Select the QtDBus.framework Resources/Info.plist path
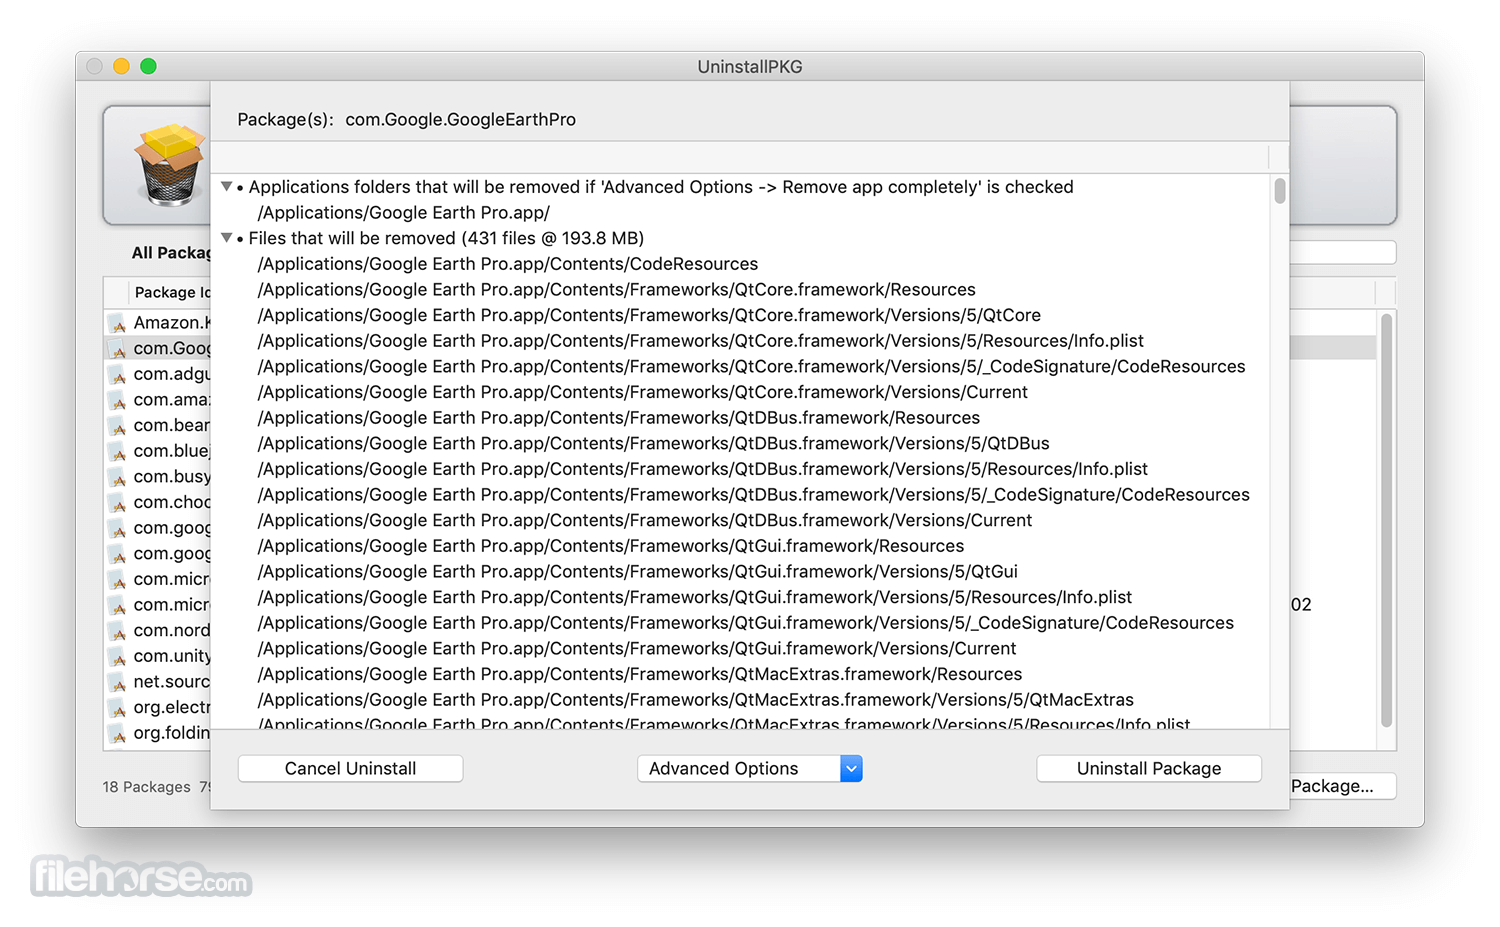The width and height of the screenshot is (1500, 927). pos(702,469)
